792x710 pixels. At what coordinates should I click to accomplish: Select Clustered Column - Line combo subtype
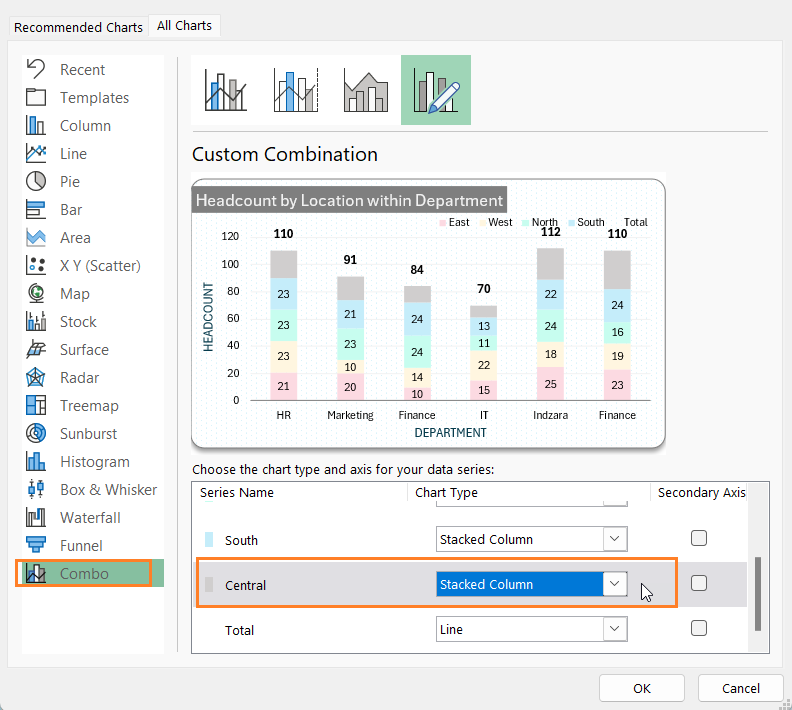[x=226, y=90]
